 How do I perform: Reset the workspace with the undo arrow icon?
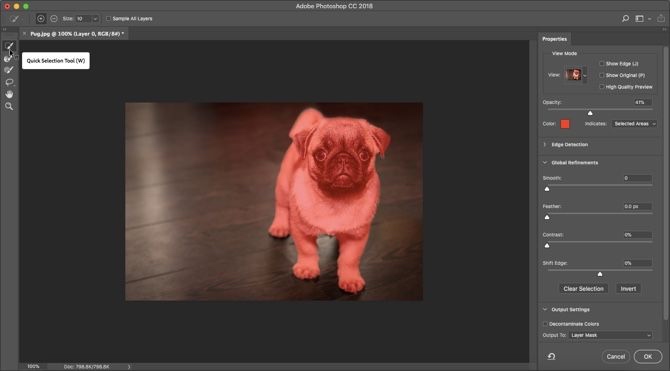(551, 356)
